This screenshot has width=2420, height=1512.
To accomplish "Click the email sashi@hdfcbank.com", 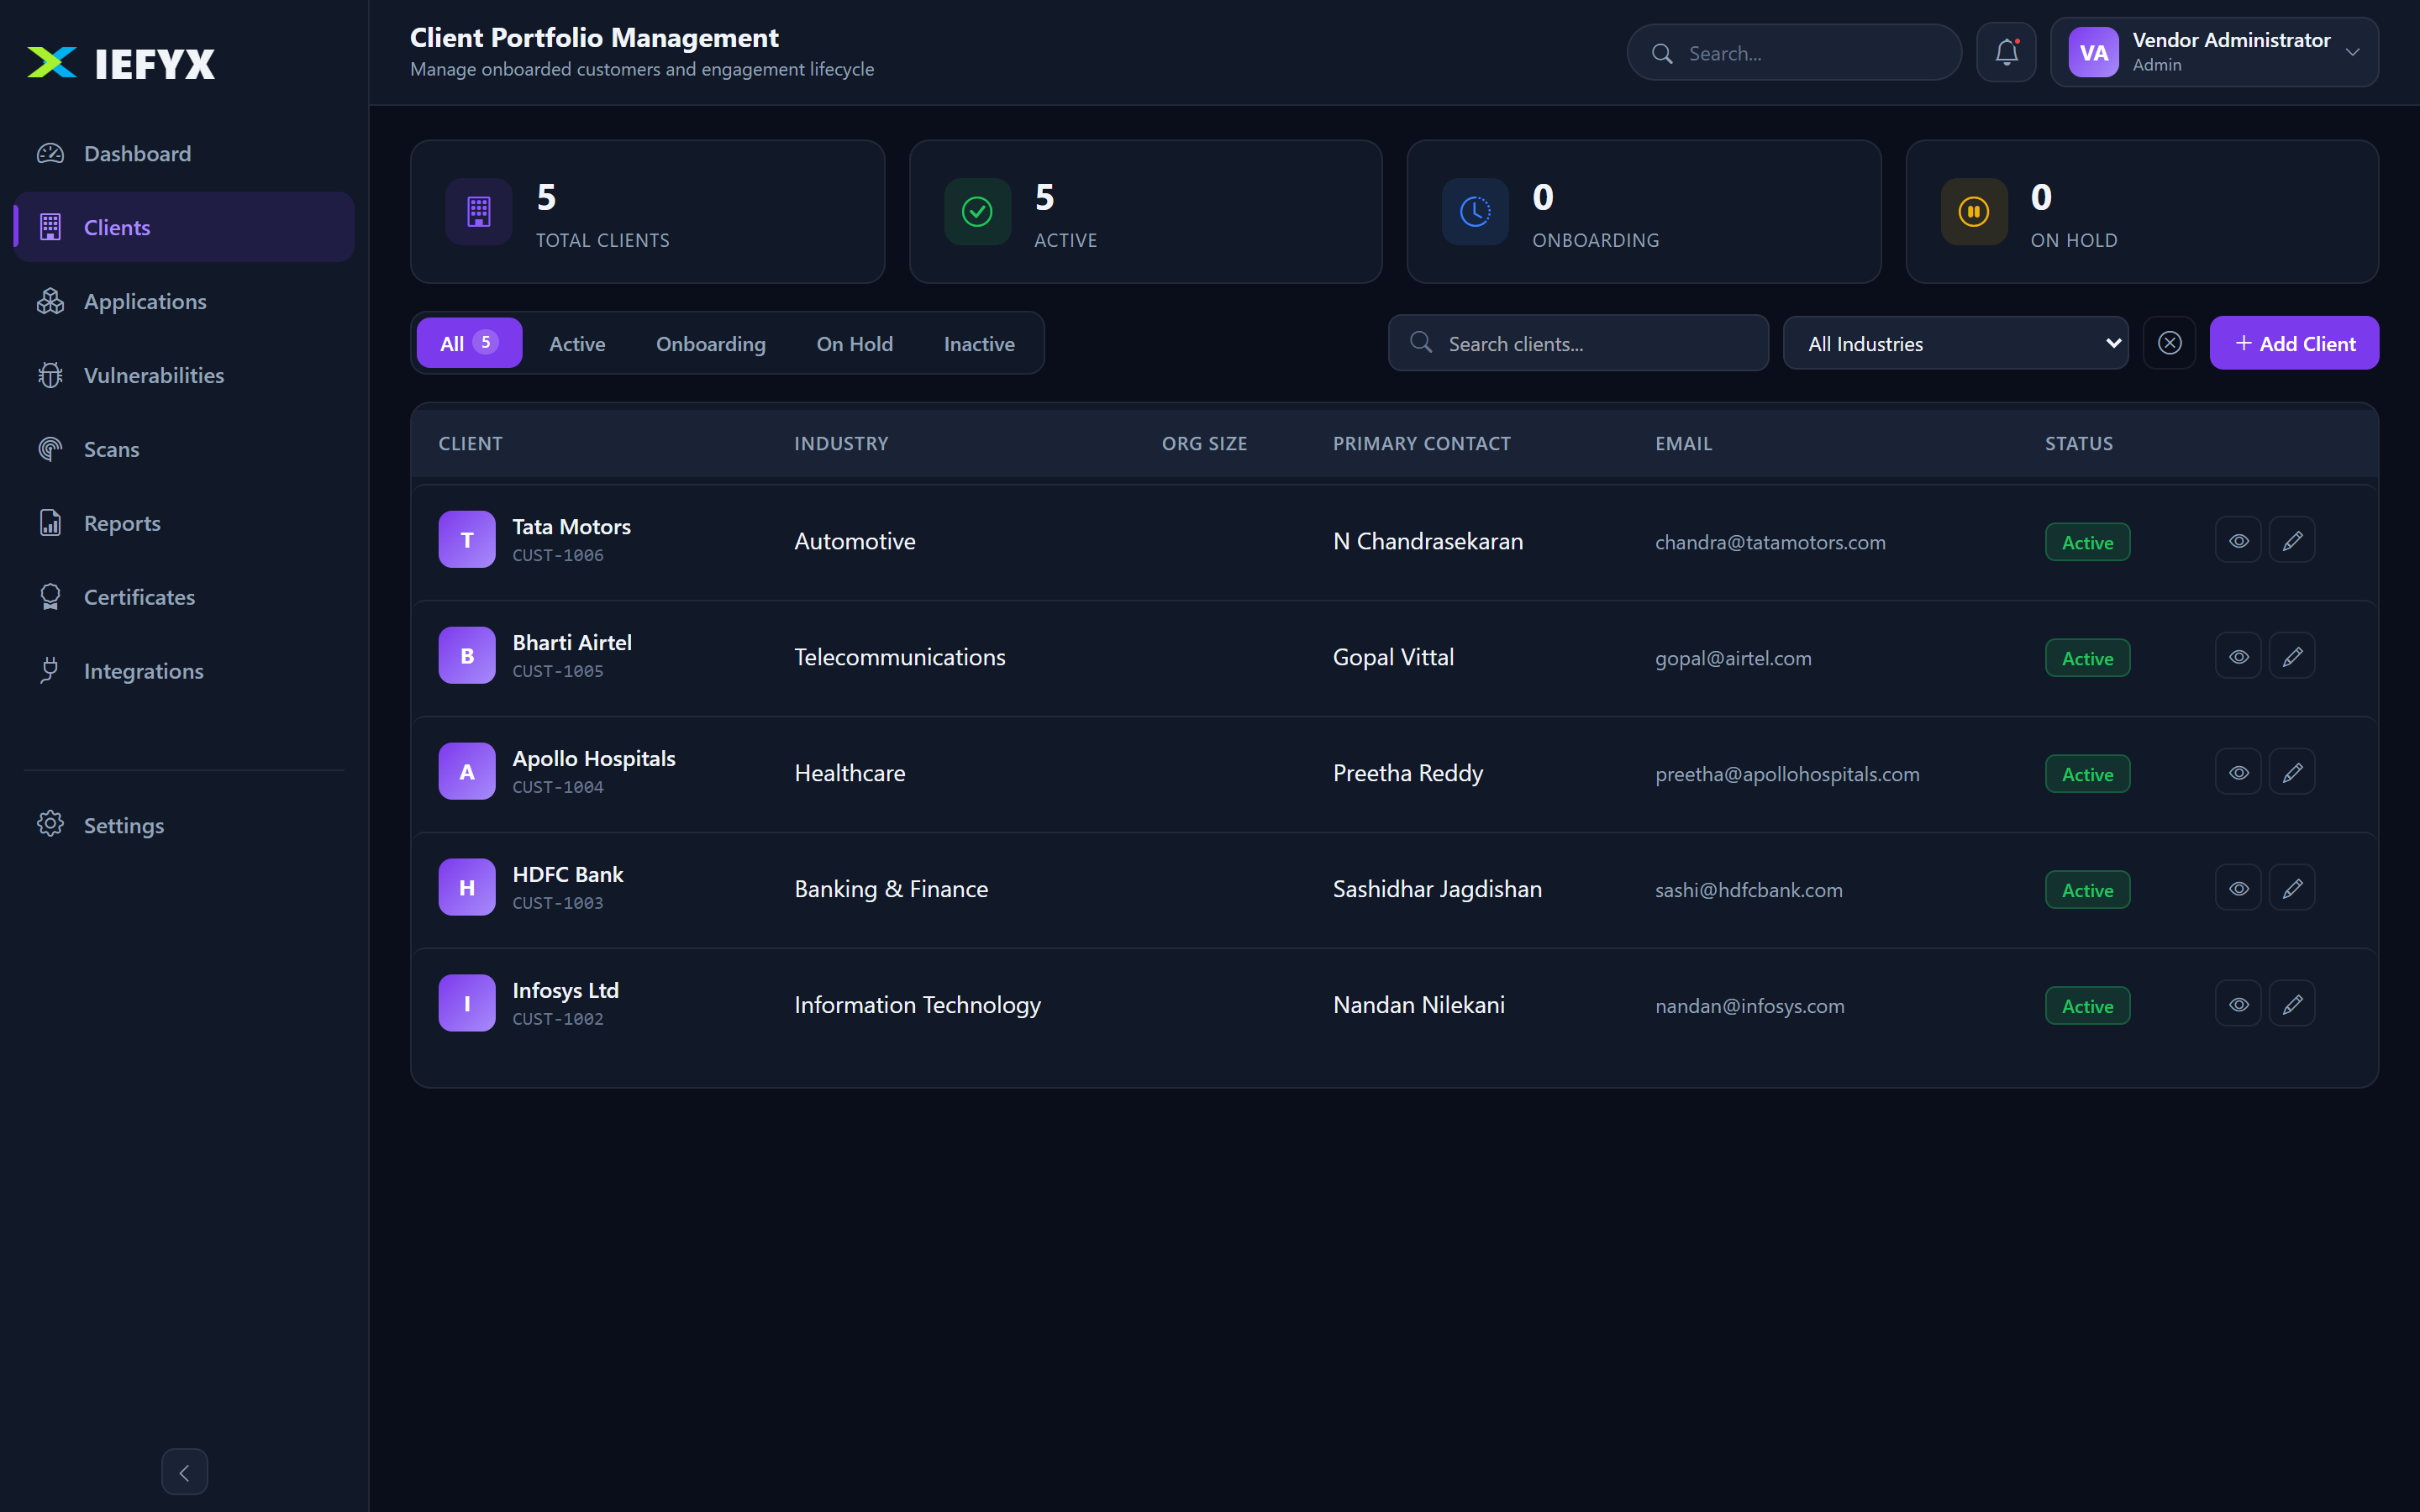I will coord(1748,890).
